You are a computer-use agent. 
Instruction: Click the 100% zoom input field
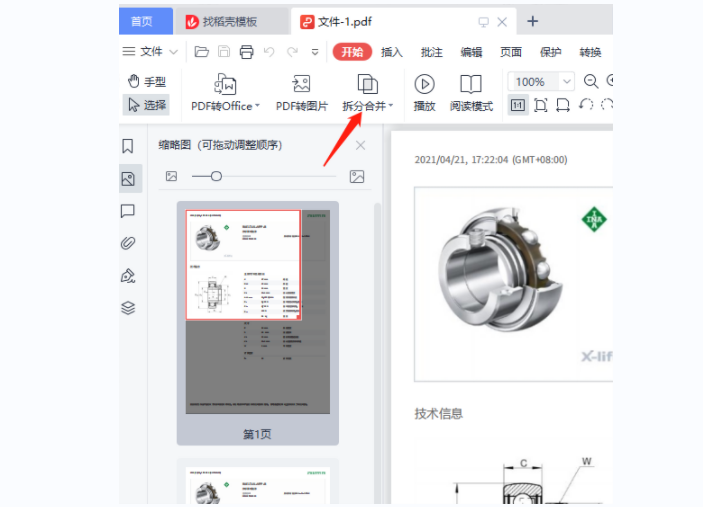click(533, 82)
